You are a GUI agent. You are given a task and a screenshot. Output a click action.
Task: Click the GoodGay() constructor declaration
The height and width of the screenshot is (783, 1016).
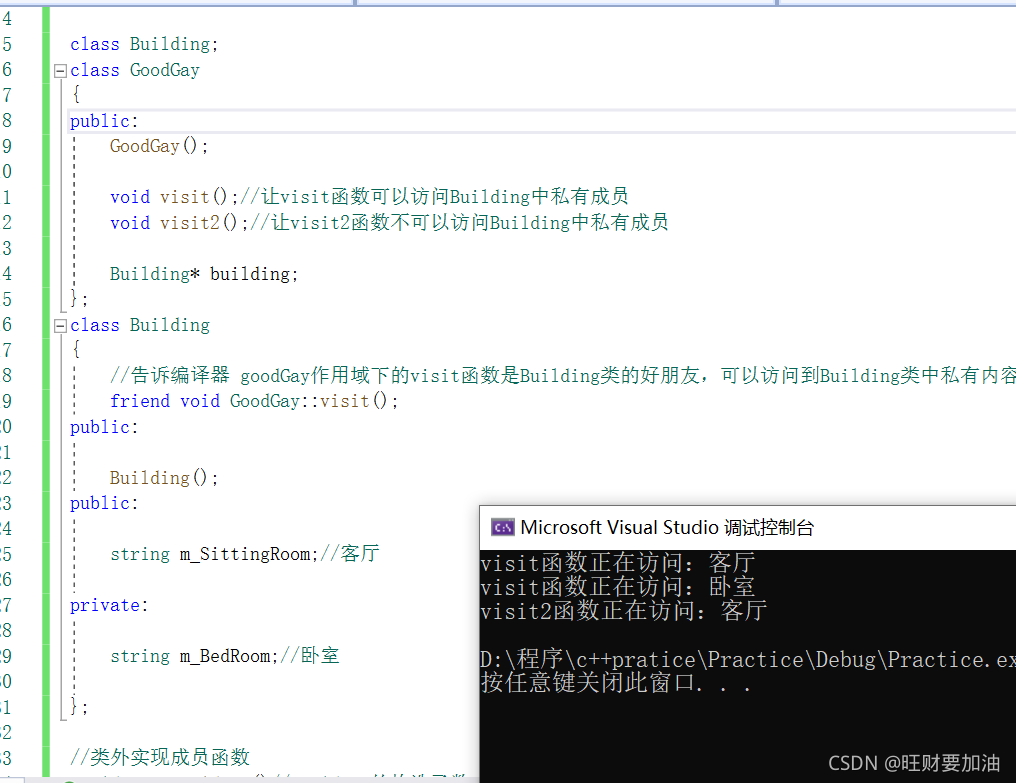click(159, 146)
